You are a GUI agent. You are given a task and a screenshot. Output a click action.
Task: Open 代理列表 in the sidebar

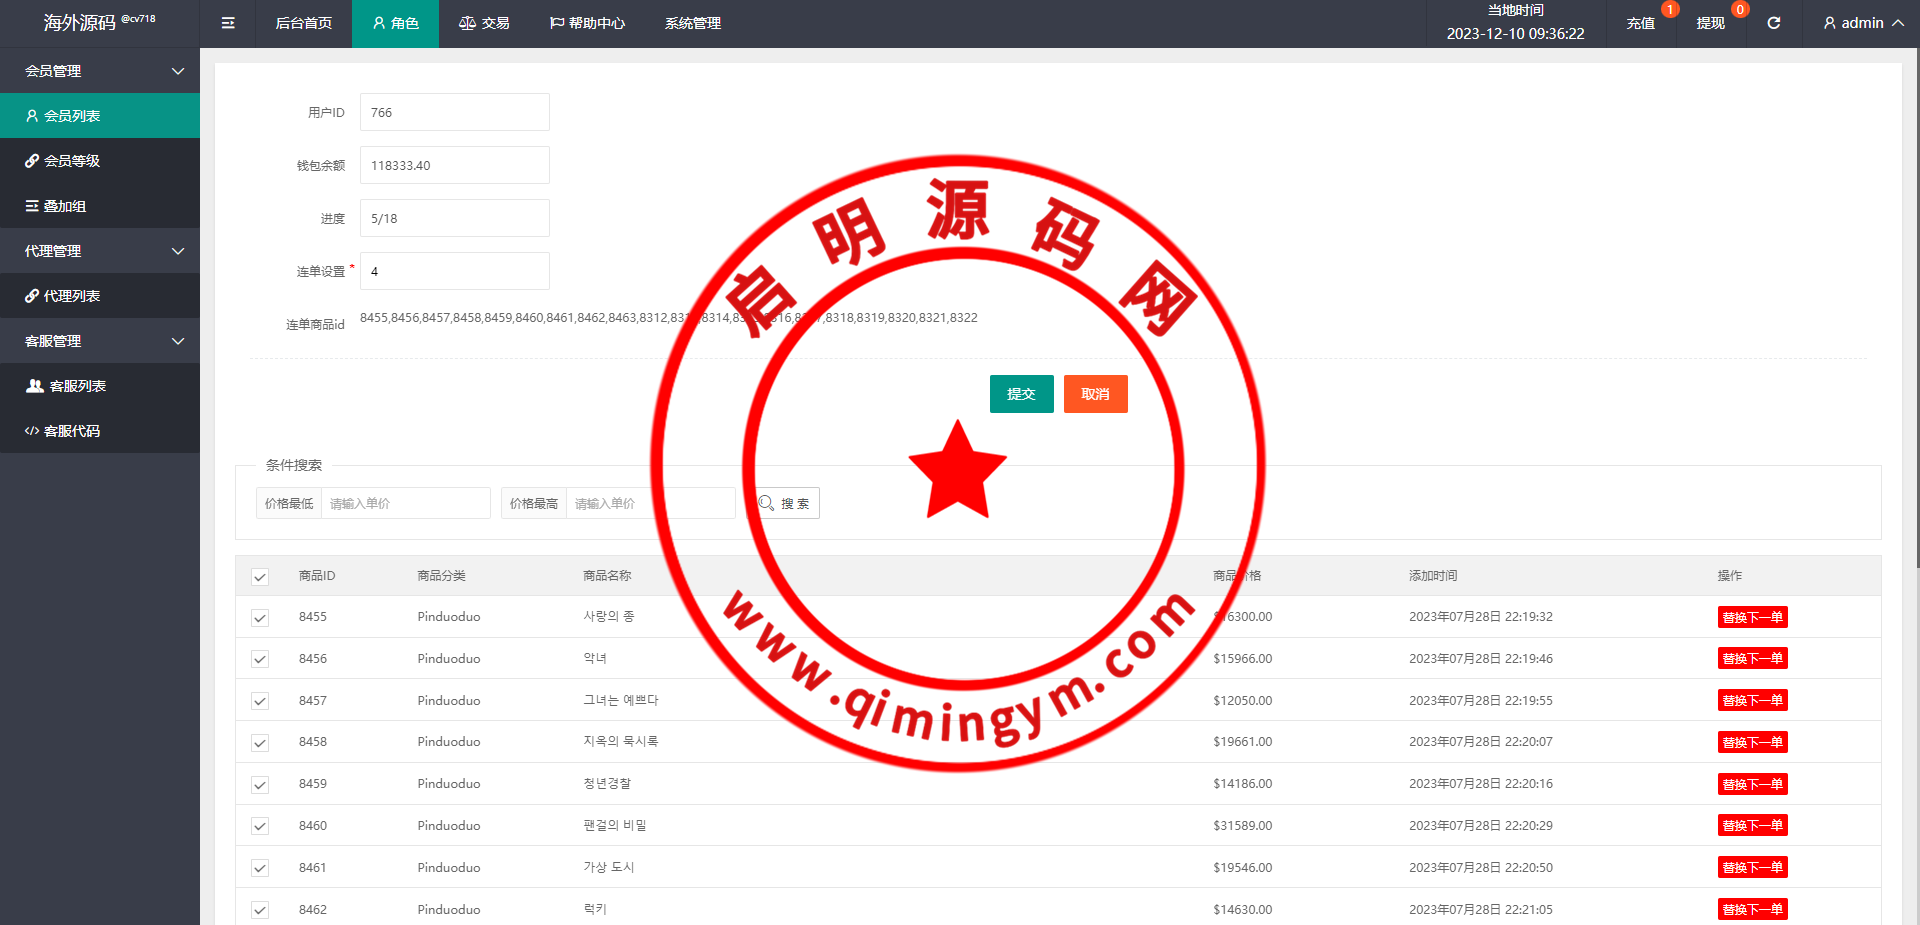pyautogui.click(x=72, y=296)
